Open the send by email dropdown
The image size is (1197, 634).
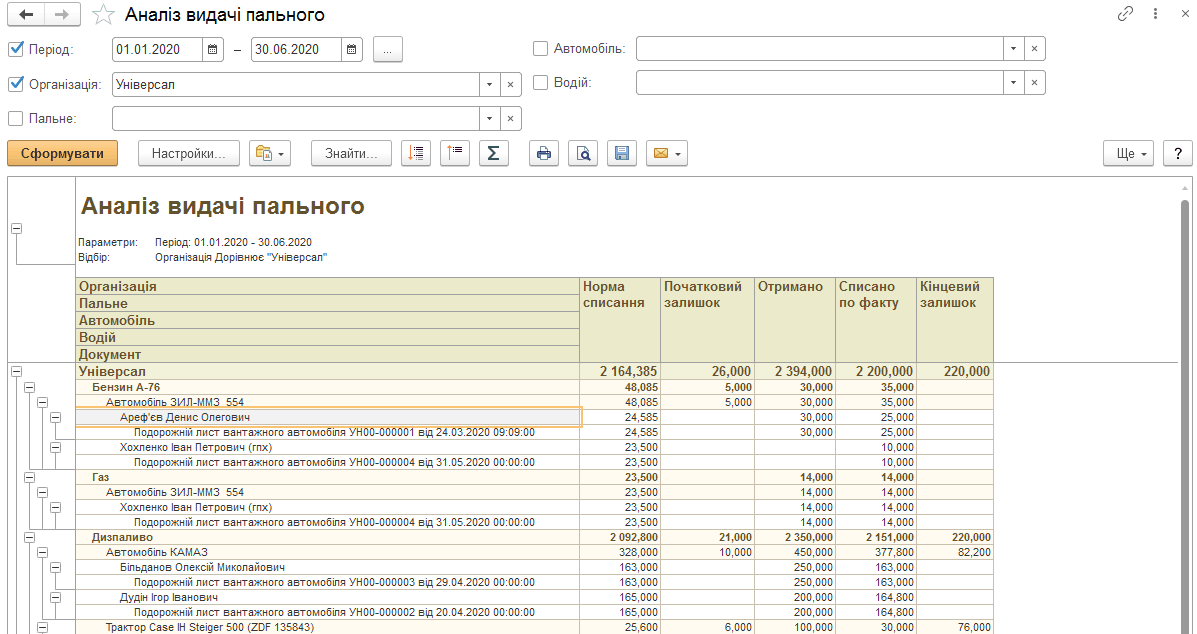[667, 153]
